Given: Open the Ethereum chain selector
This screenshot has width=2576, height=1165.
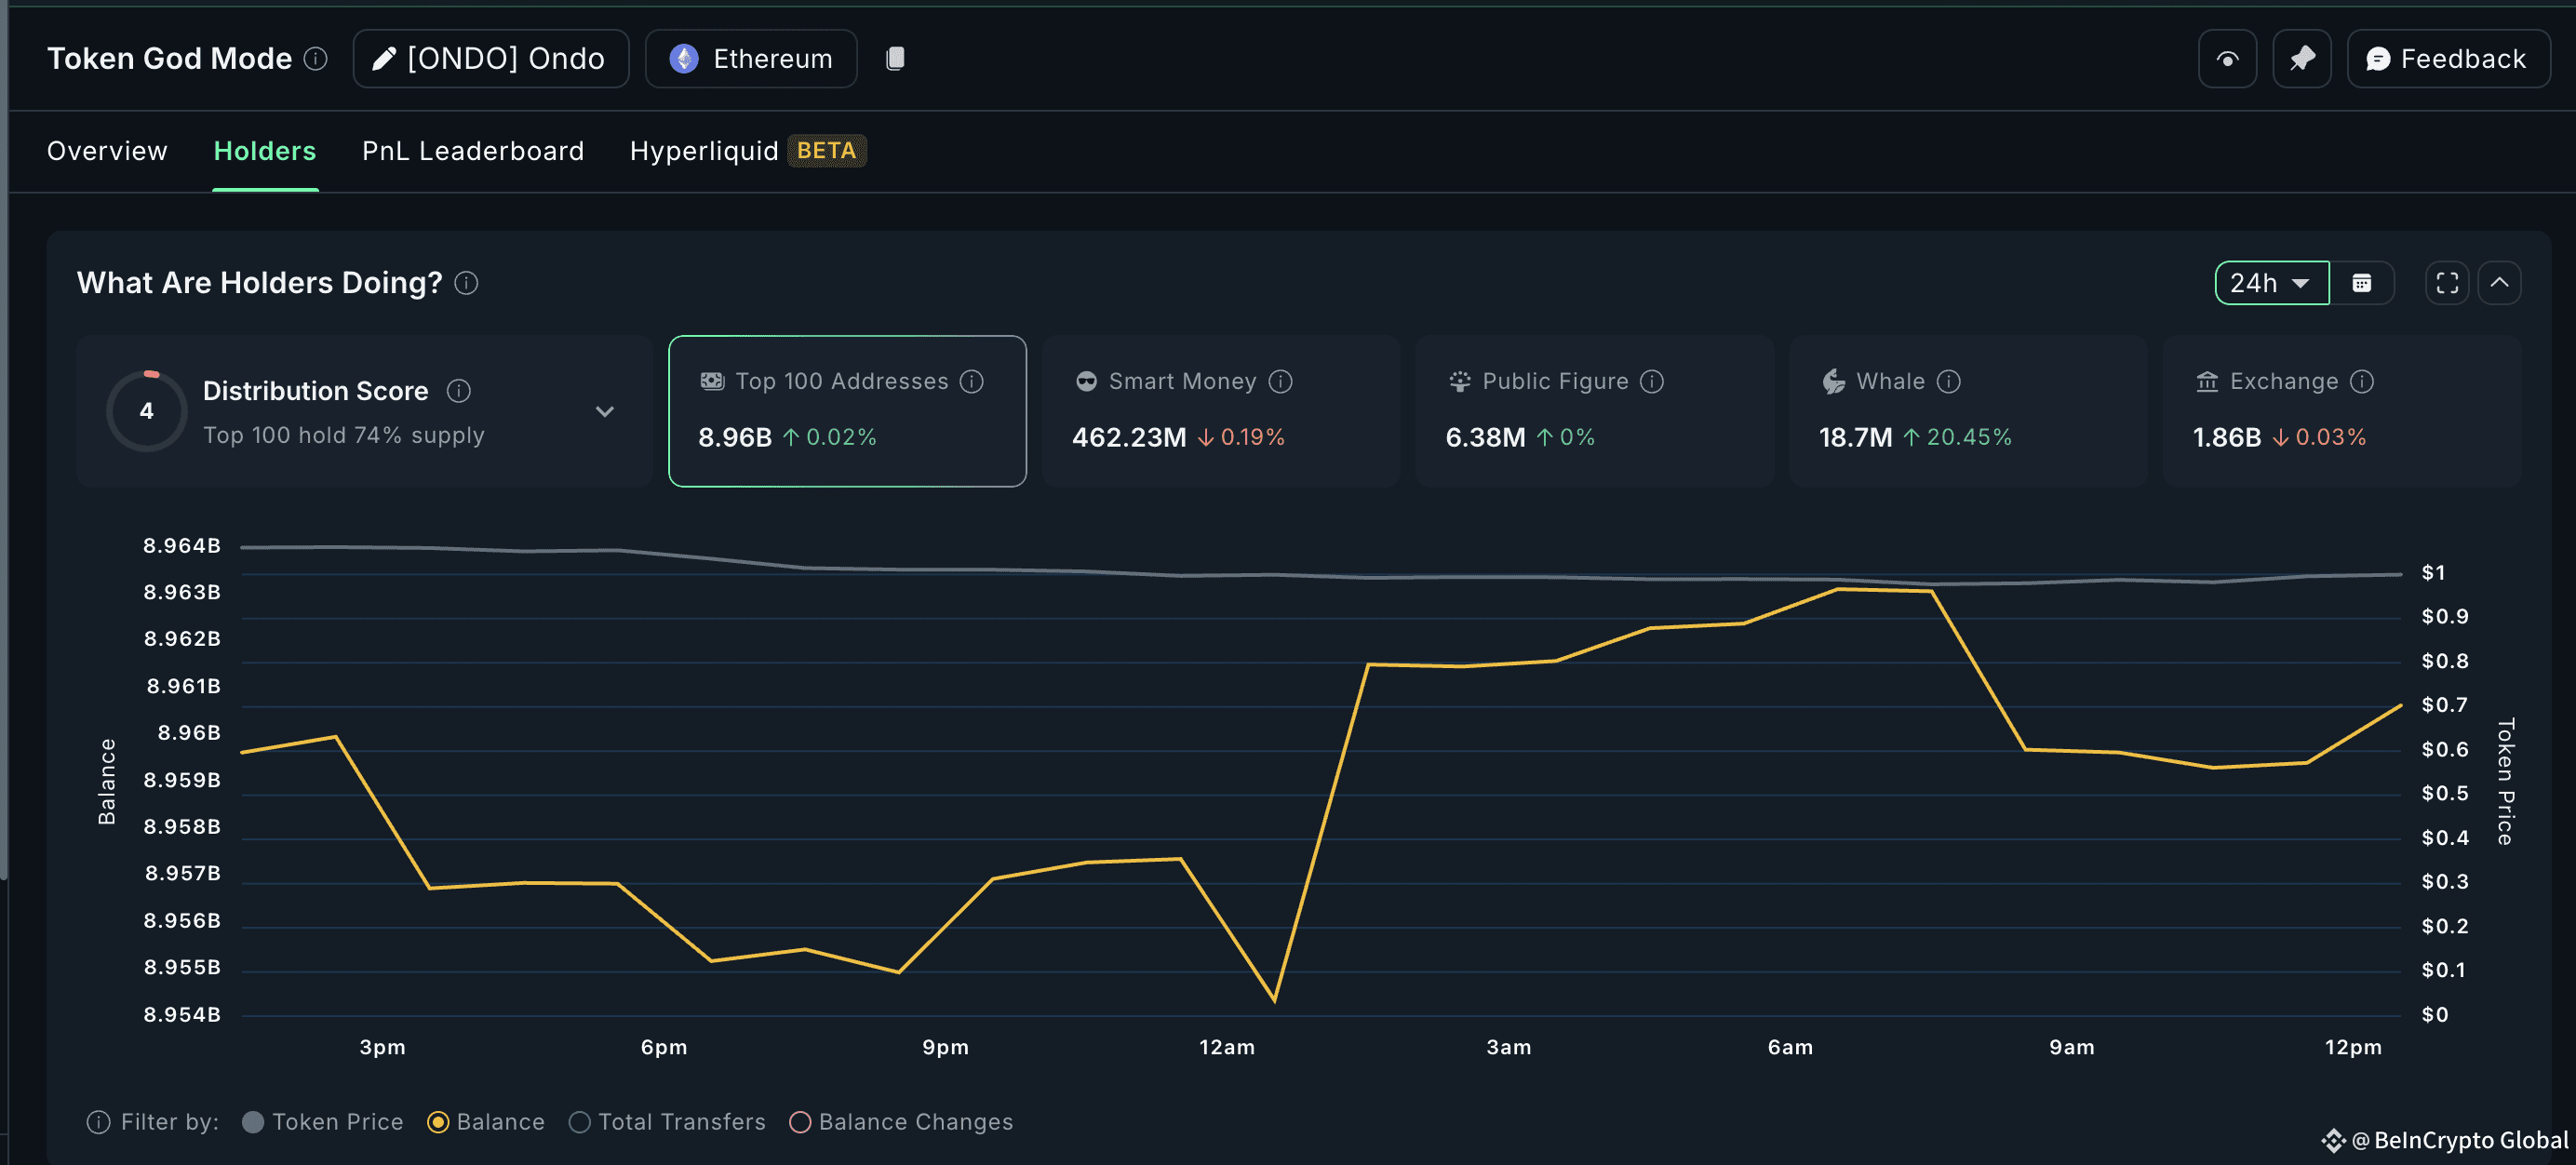Looking at the screenshot, I should [751, 59].
